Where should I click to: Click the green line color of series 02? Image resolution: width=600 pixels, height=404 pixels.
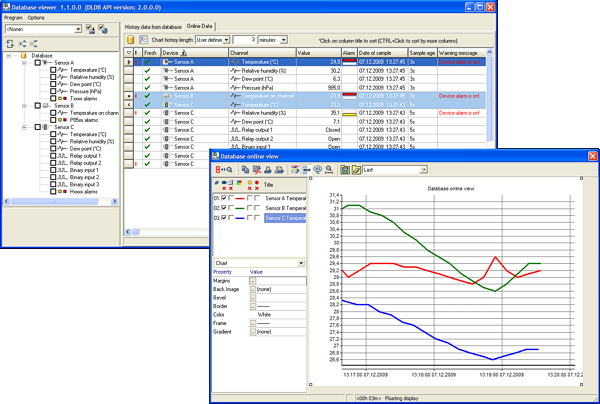tap(240, 208)
